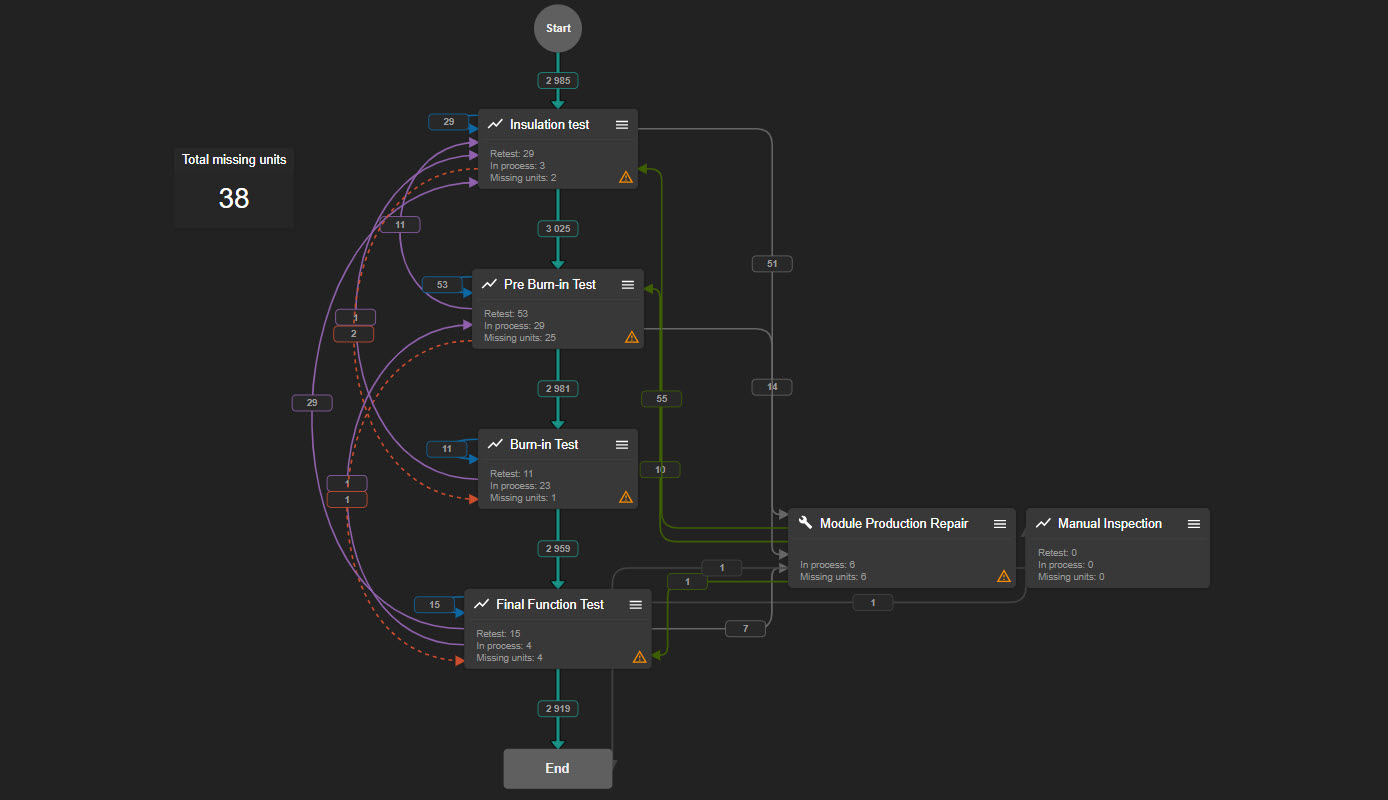Open the Insulation test hamburger menu
Viewport: 1388px width, 800px height.
(x=622, y=124)
